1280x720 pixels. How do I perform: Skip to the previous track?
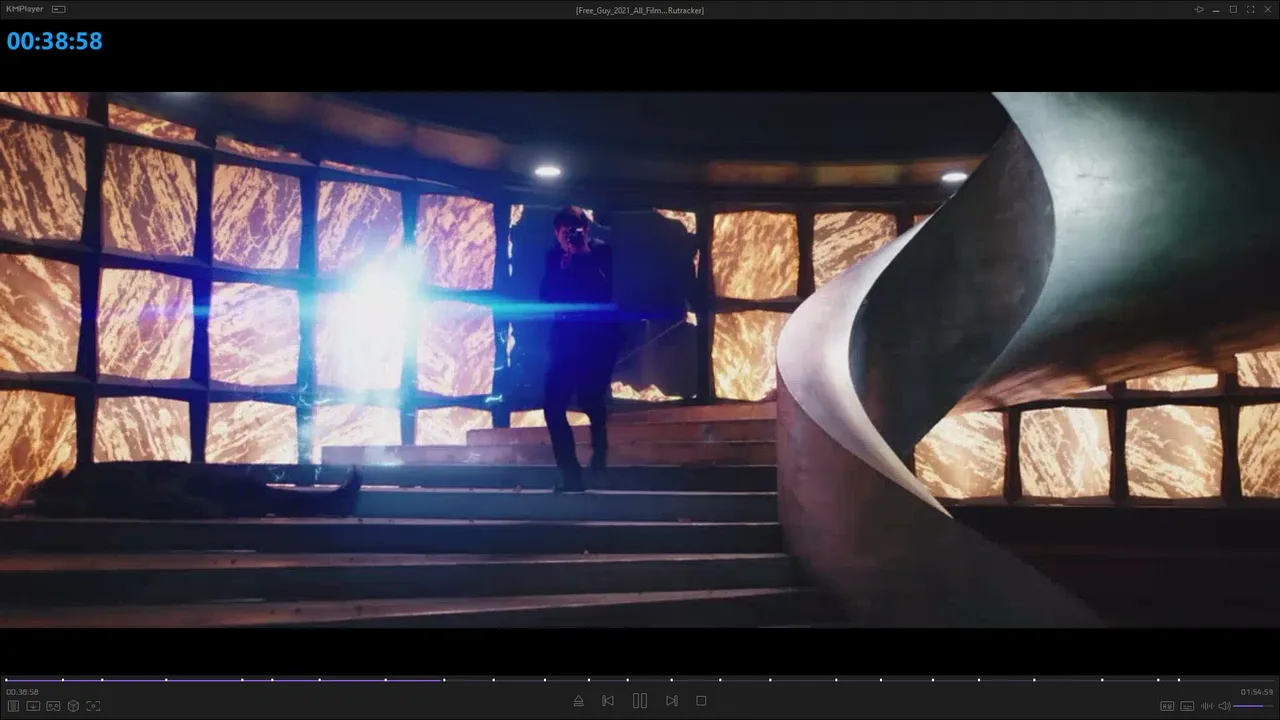[608, 701]
